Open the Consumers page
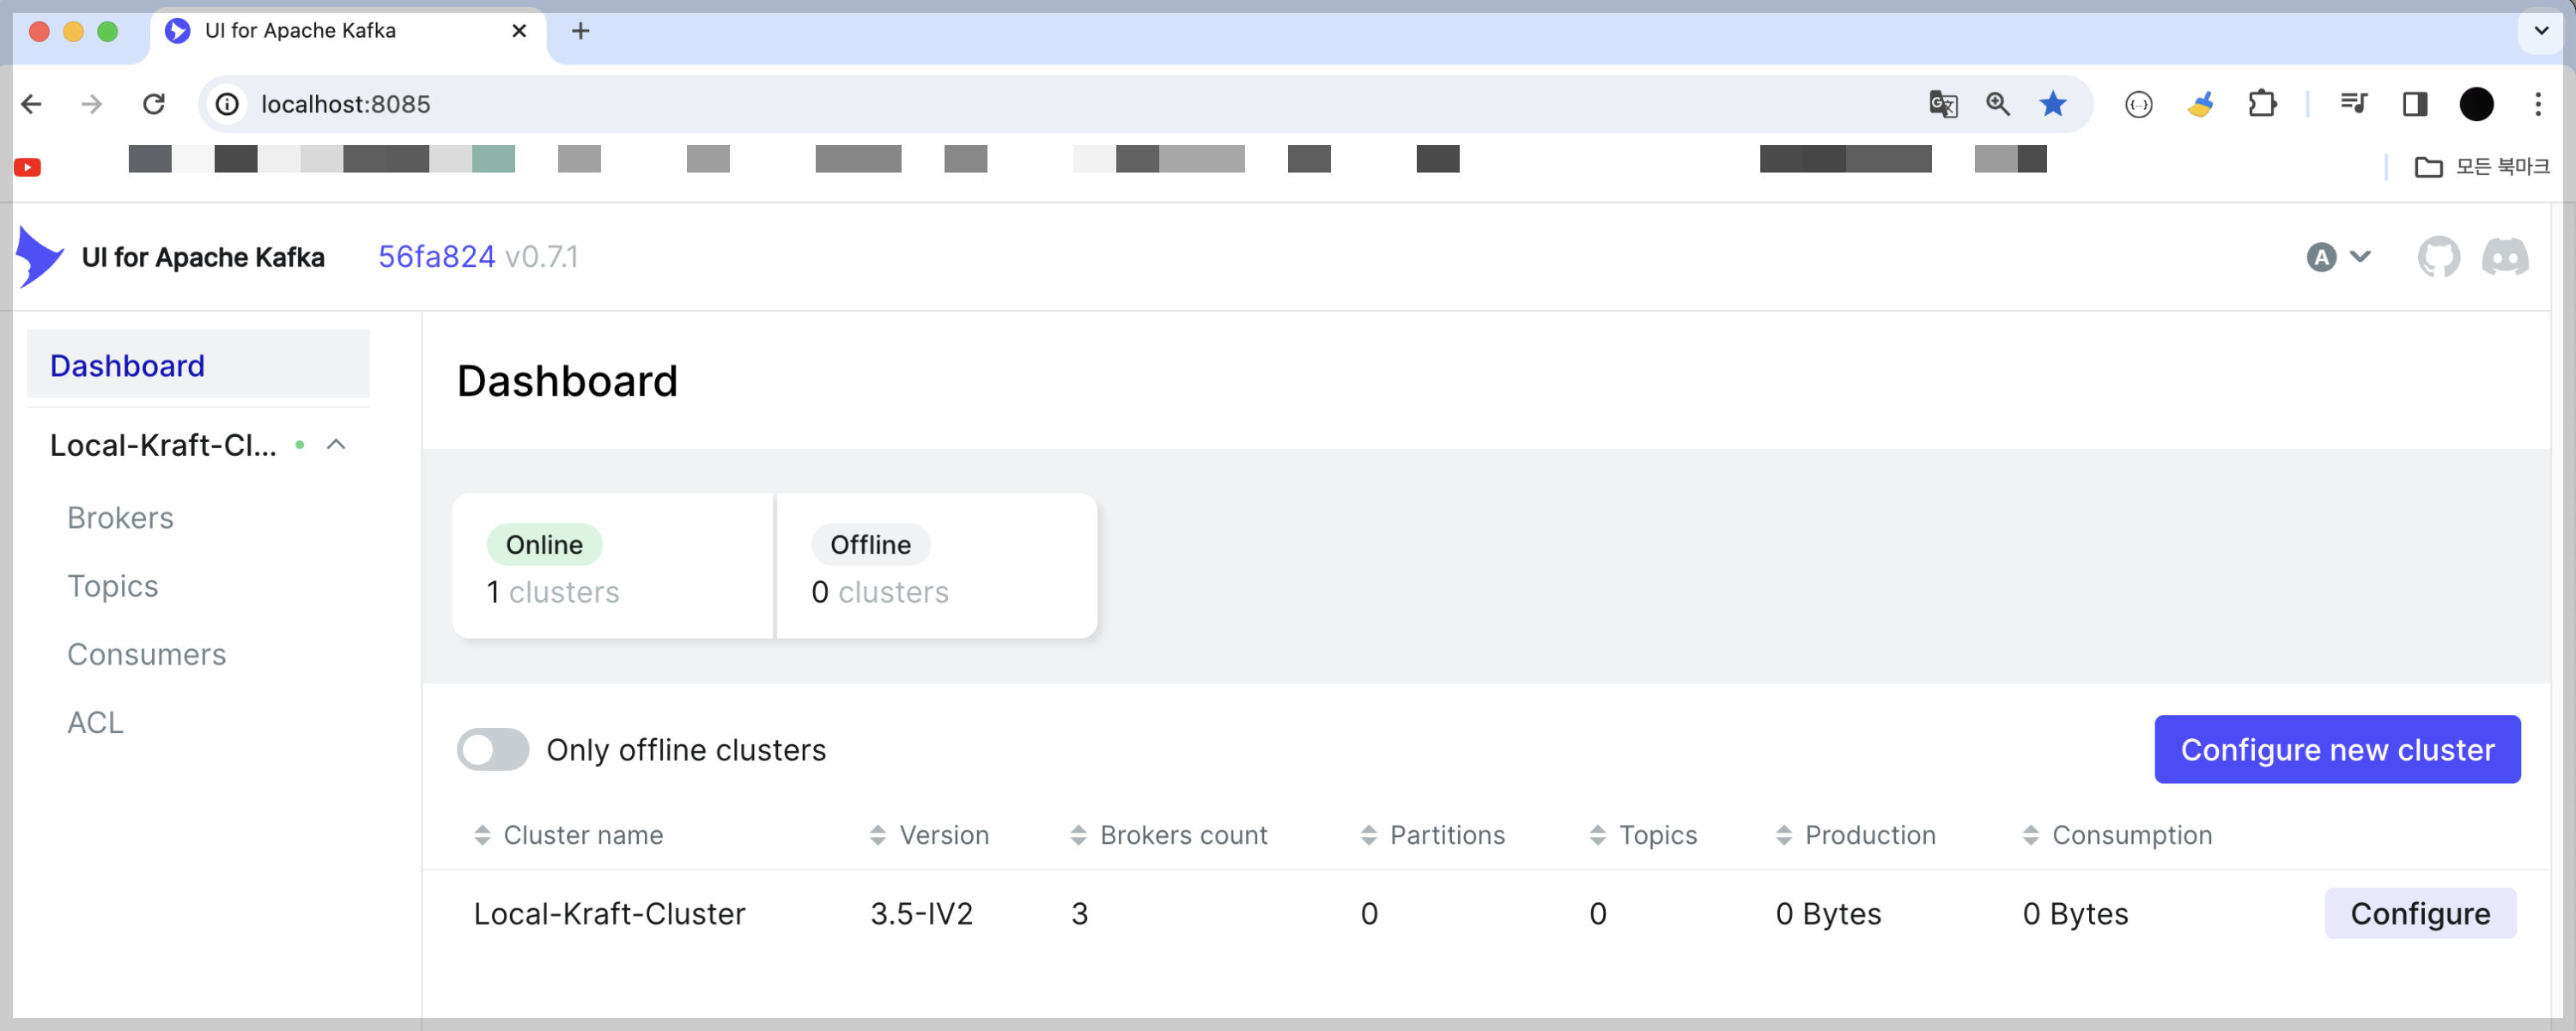 tap(146, 654)
